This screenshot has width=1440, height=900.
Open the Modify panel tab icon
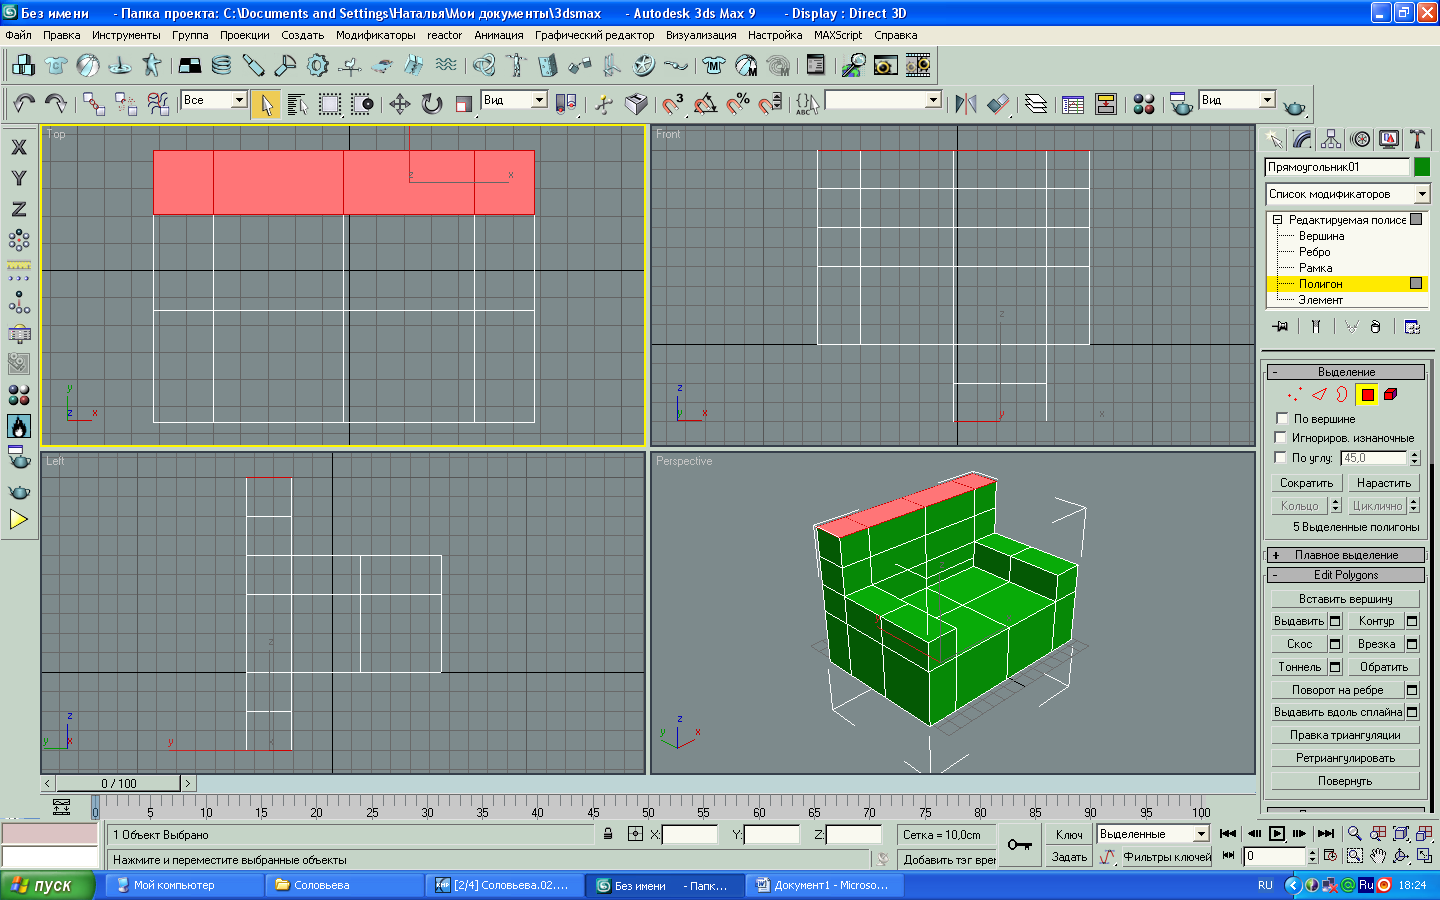coord(1302,139)
